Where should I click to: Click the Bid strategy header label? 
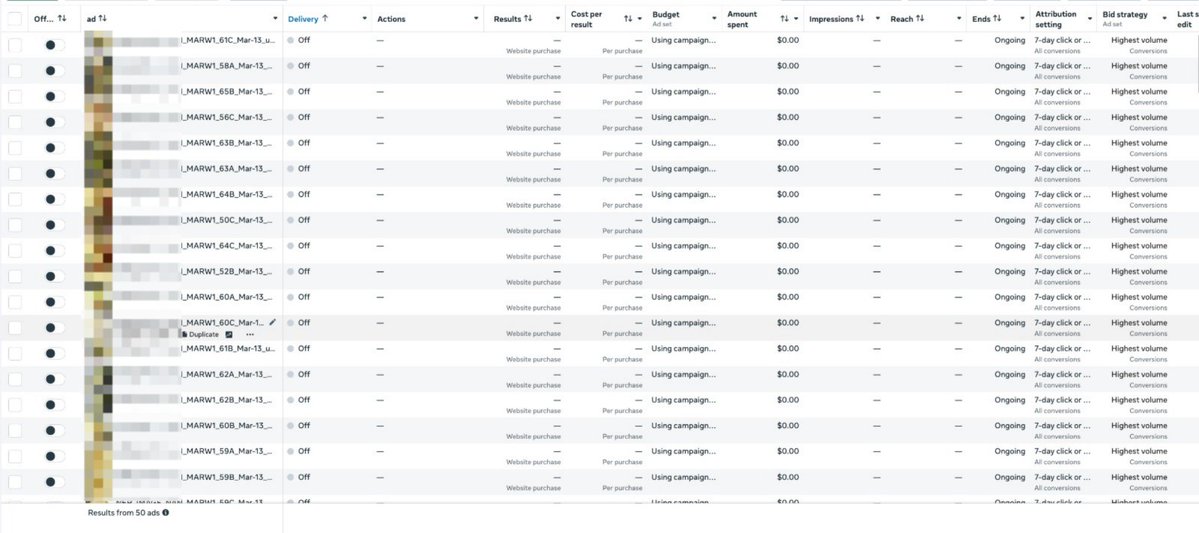(x=1125, y=15)
